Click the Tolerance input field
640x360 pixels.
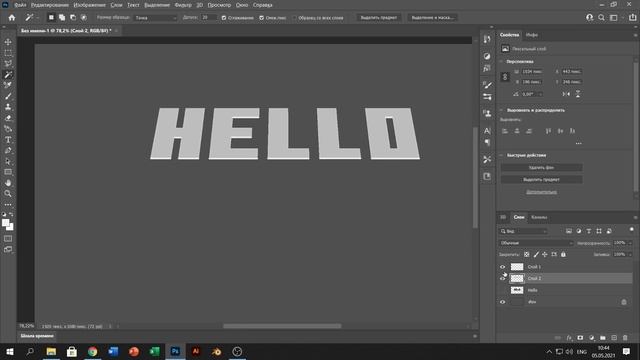(208, 18)
